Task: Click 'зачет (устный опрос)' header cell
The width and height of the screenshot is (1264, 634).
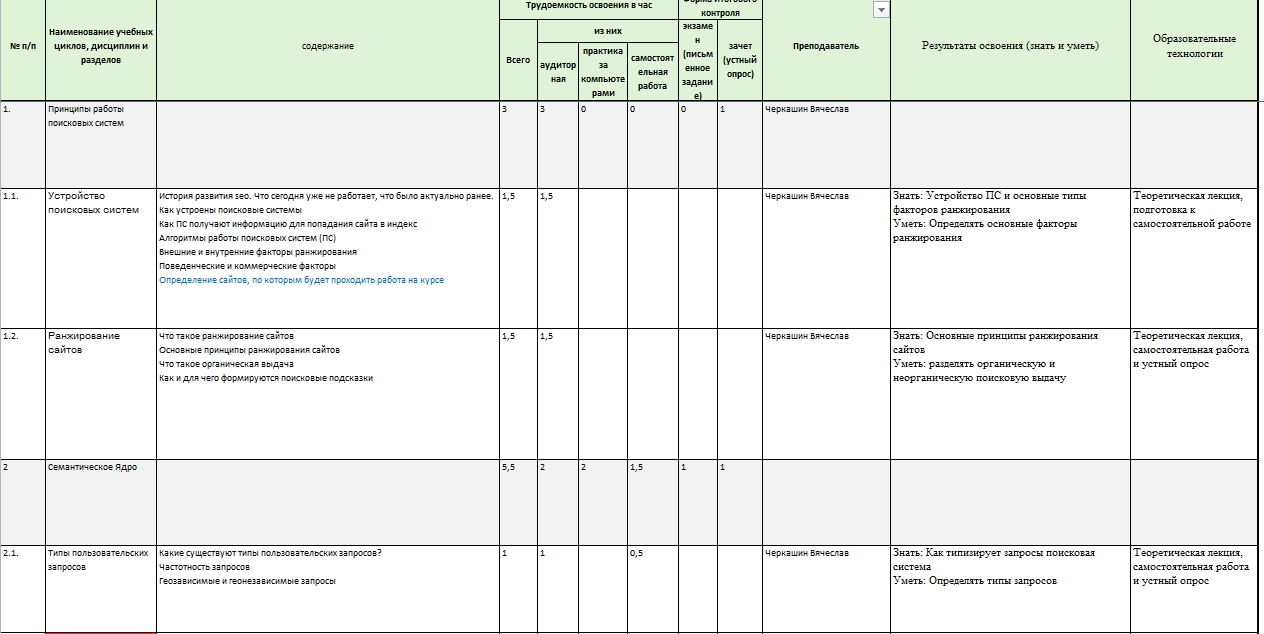Action: pos(740,60)
